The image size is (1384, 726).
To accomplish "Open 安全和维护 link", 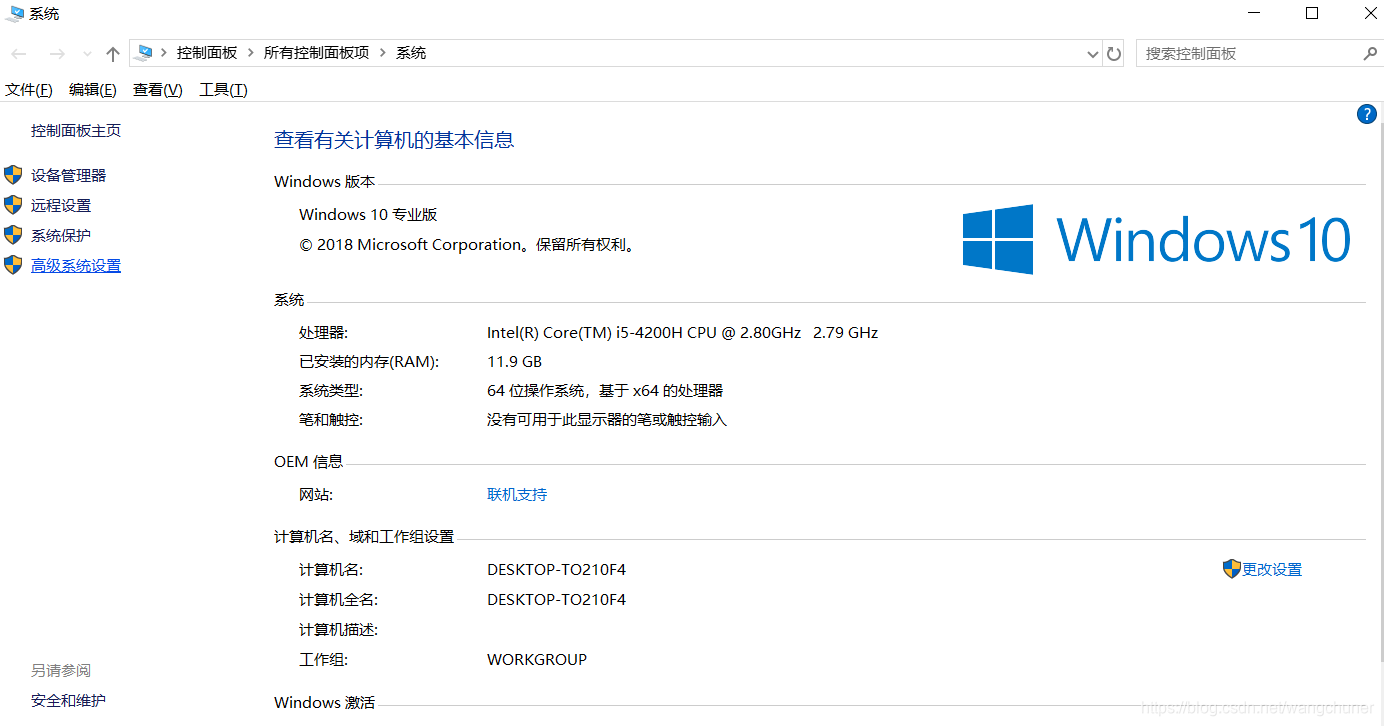I will pos(68,701).
